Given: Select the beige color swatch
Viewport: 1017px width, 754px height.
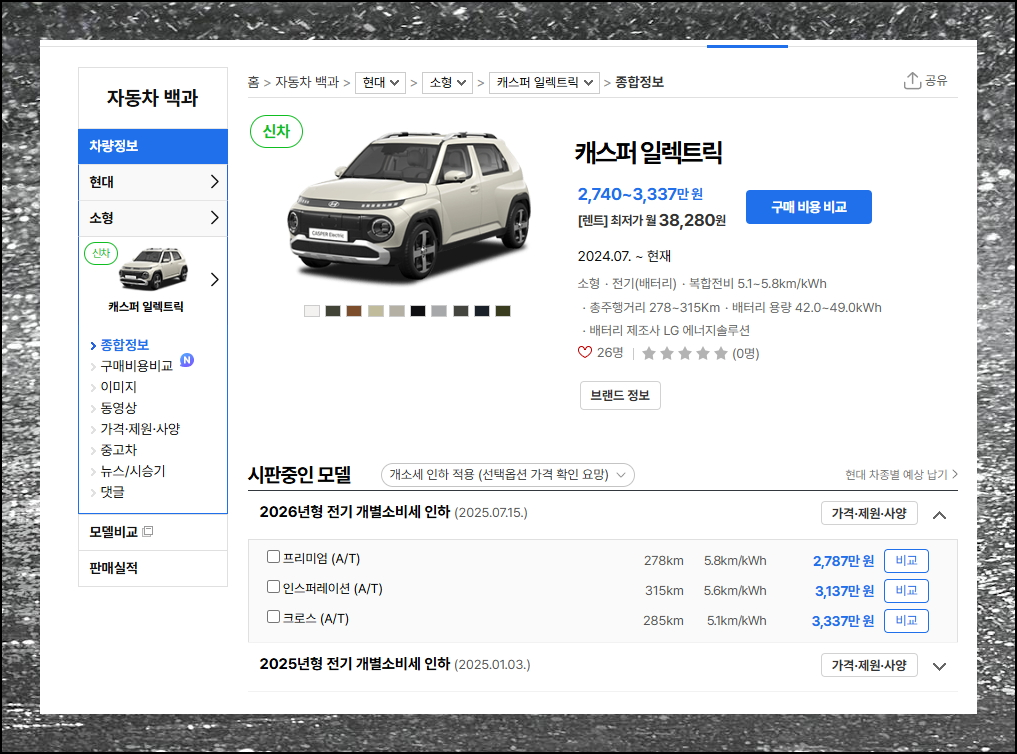Looking at the screenshot, I should point(376,311).
